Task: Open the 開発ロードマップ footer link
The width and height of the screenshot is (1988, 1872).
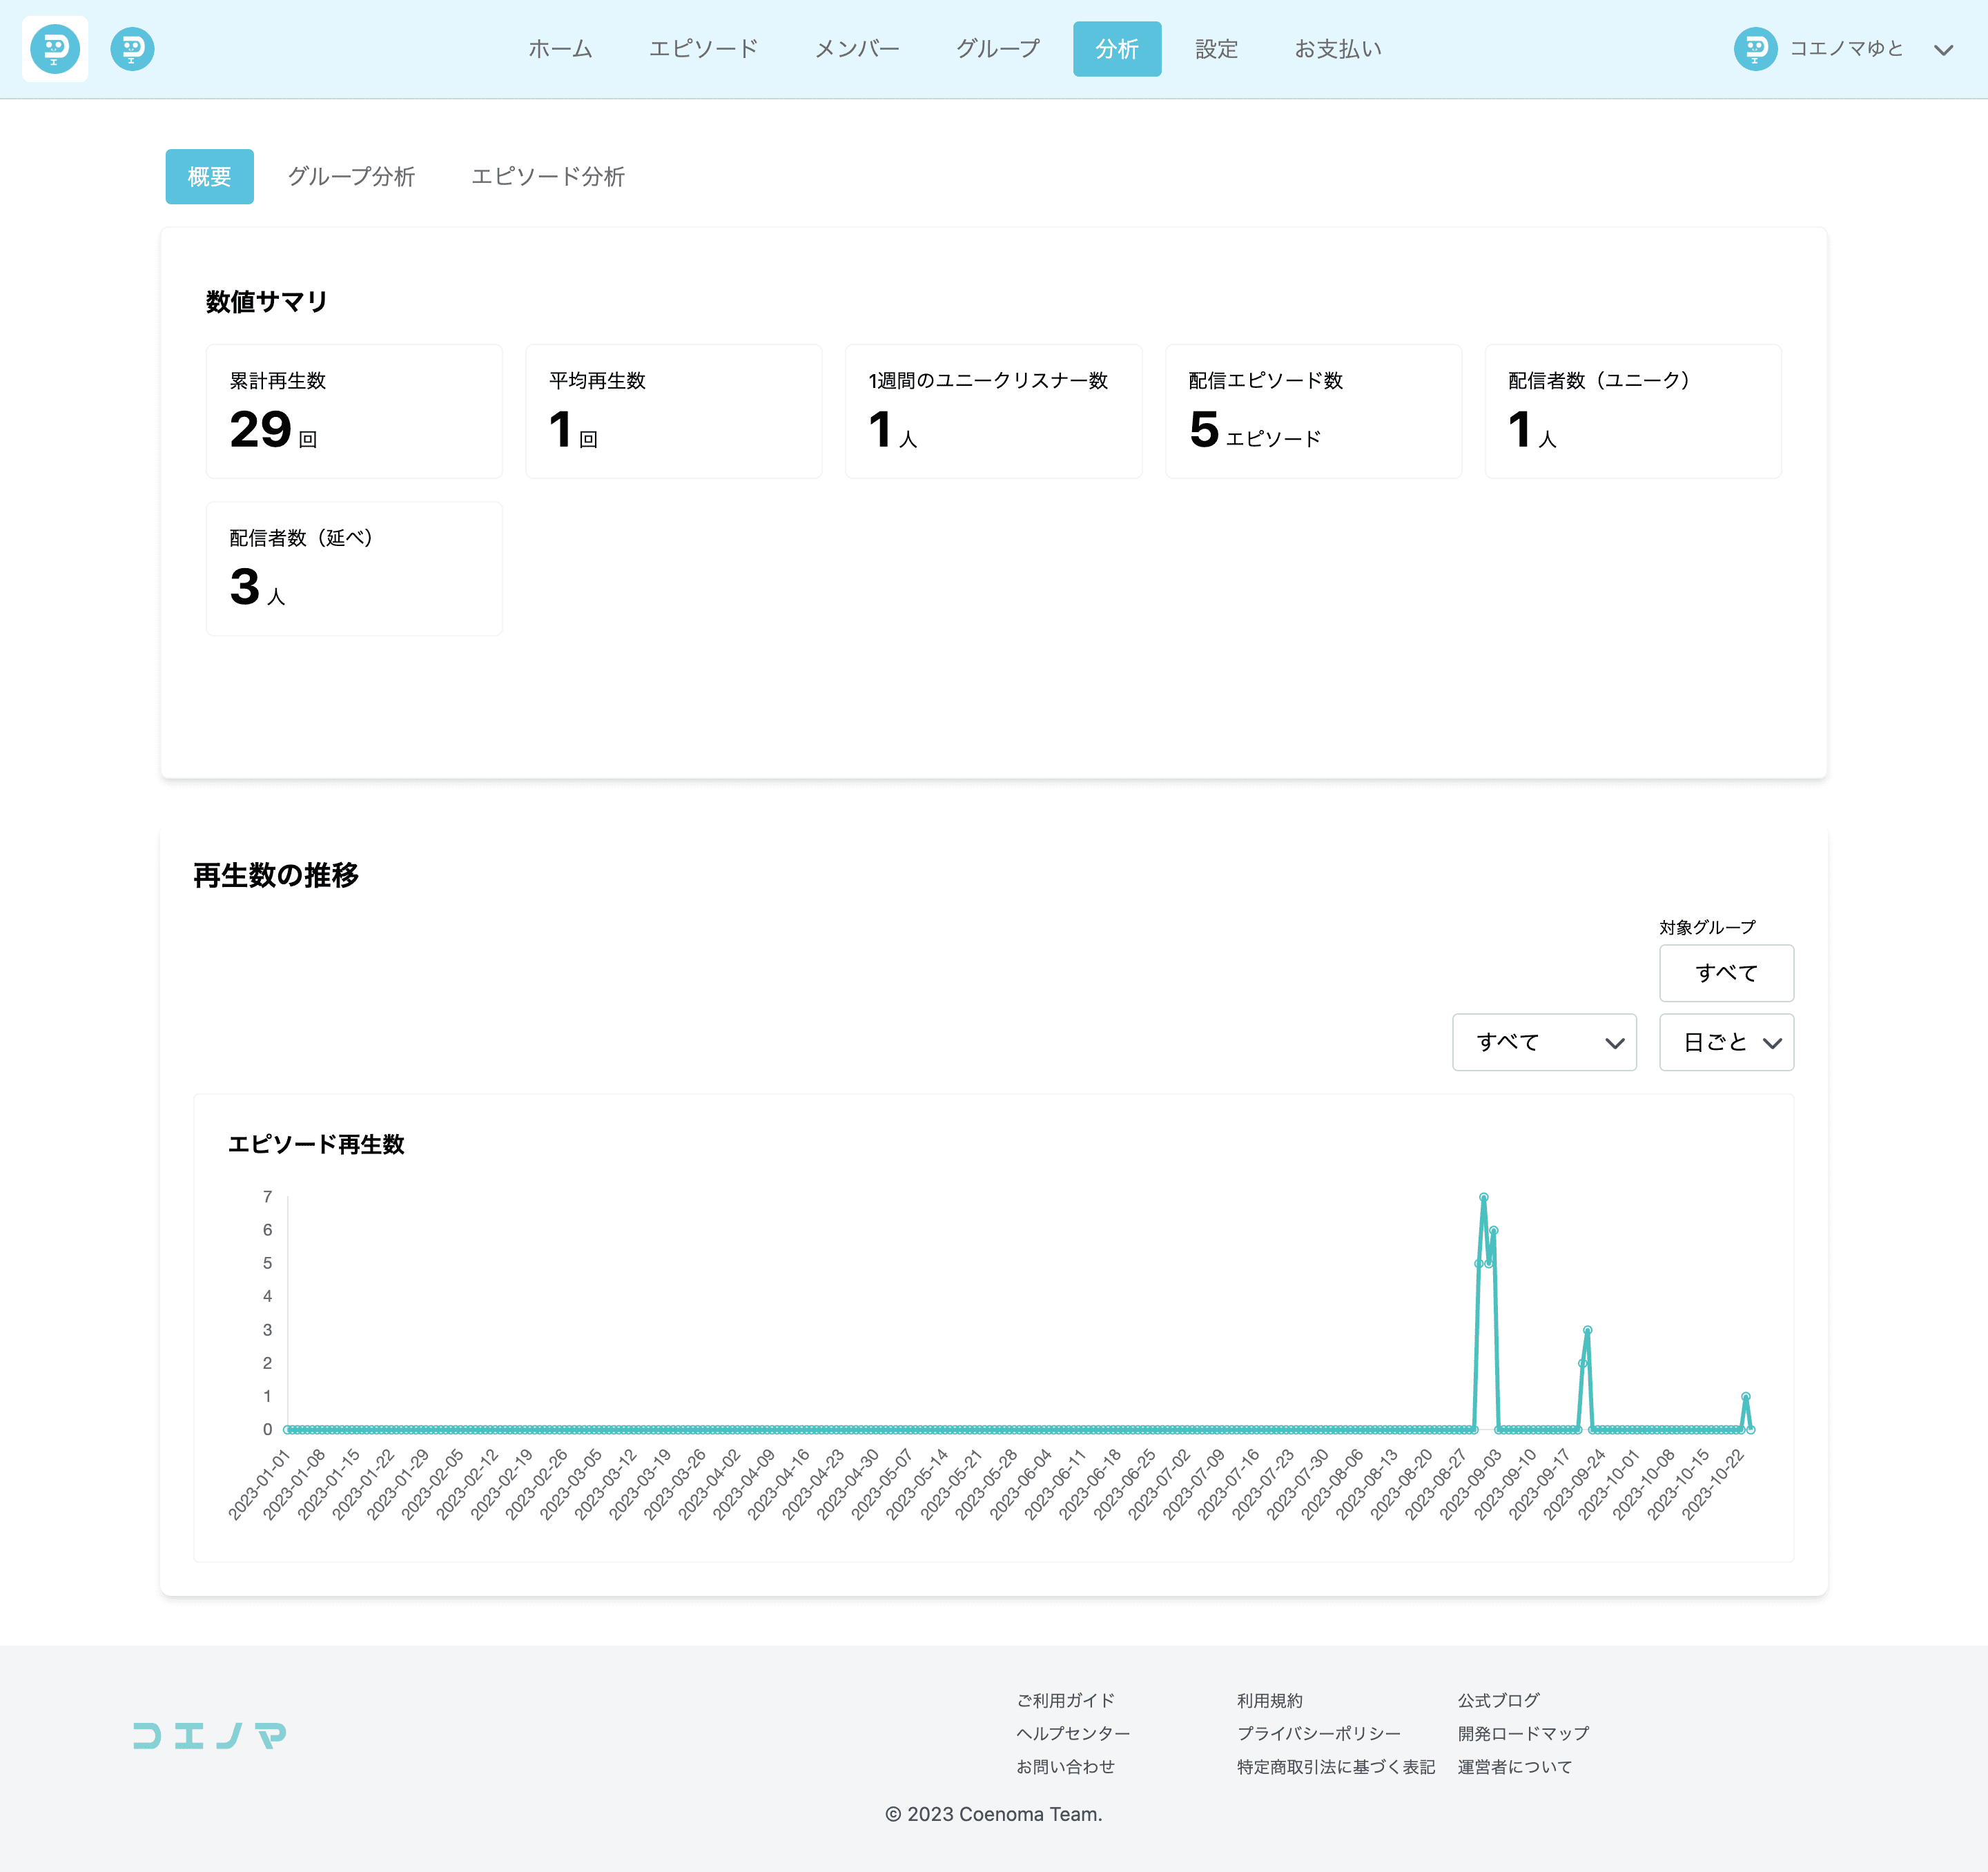Action: (x=1522, y=1733)
